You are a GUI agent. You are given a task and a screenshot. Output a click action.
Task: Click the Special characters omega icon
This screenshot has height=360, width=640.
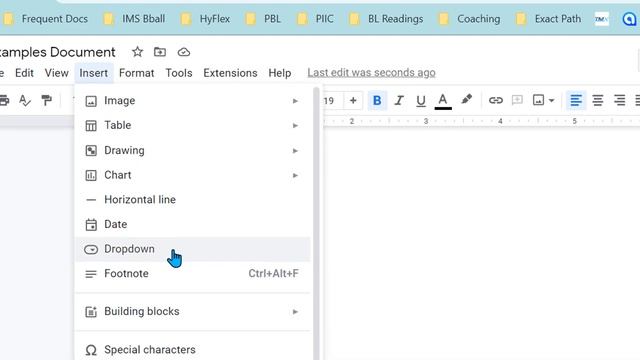tap(91, 350)
